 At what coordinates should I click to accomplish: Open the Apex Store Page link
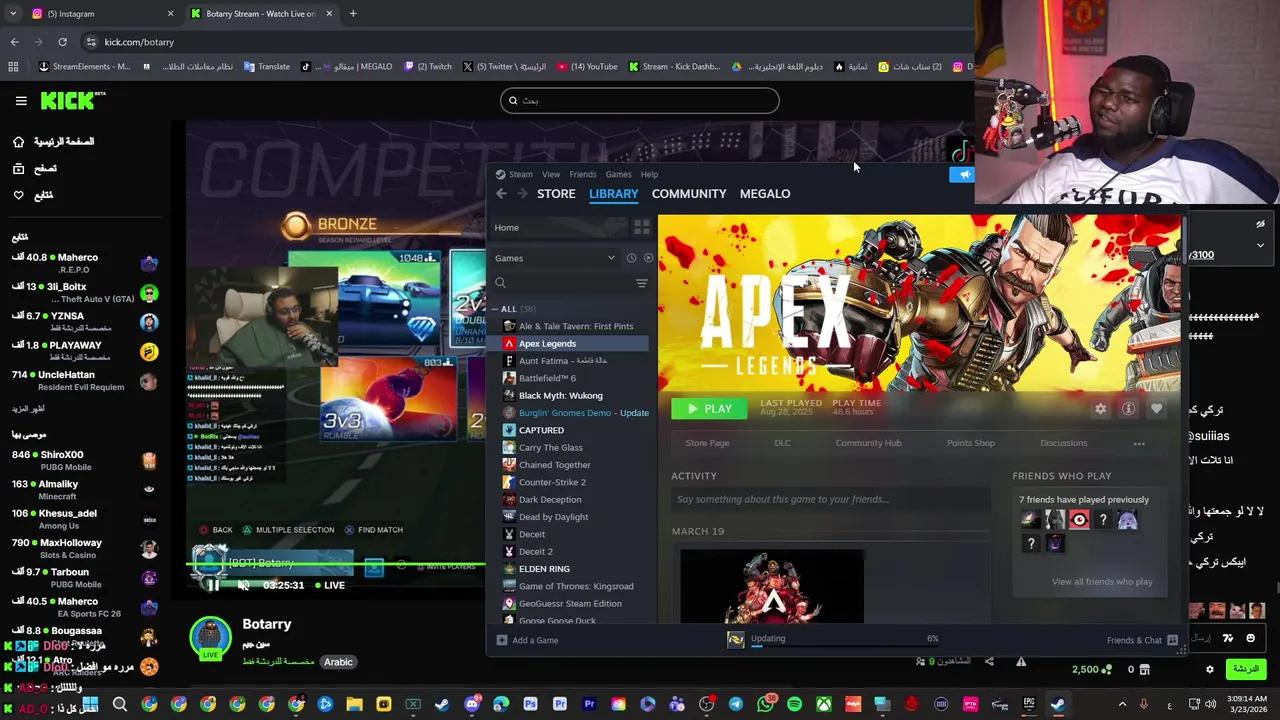[x=707, y=443]
